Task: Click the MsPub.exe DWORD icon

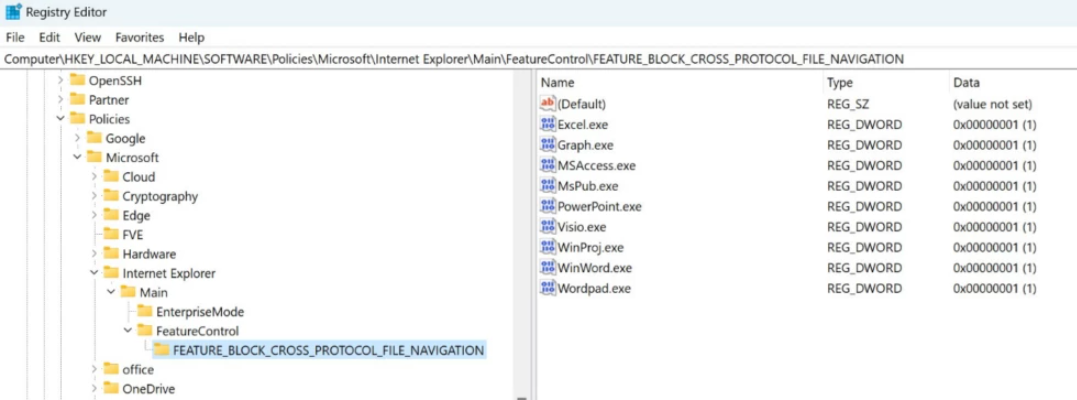Action: point(547,186)
